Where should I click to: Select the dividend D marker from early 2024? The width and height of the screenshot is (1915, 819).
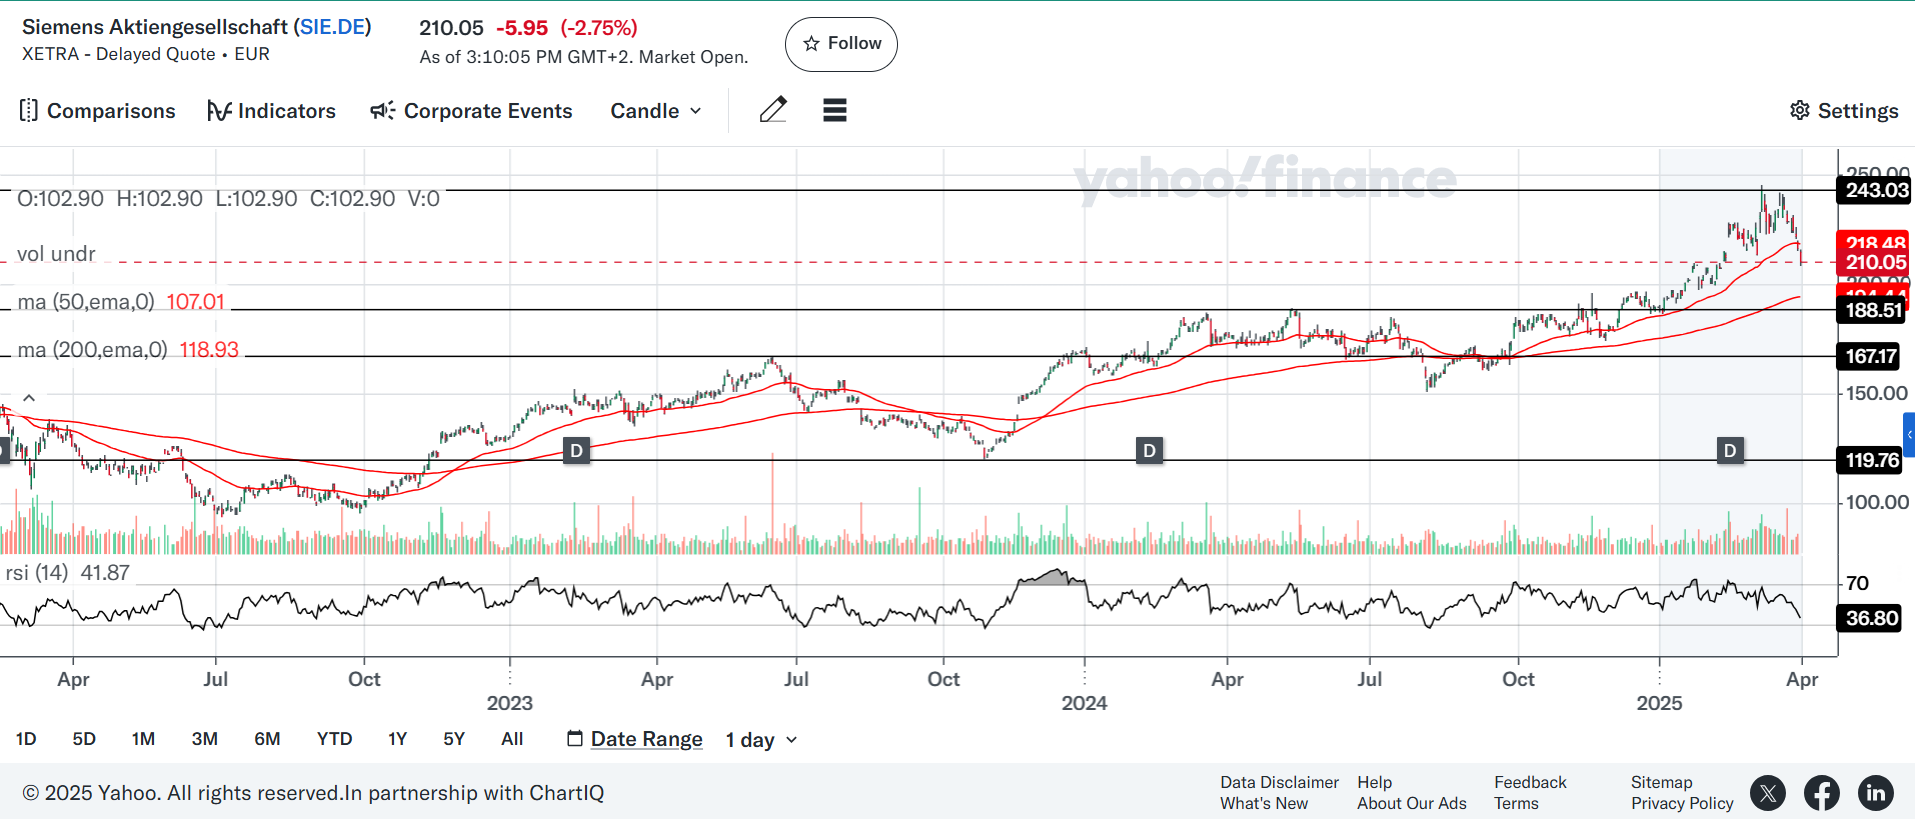[x=1150, y=451]
